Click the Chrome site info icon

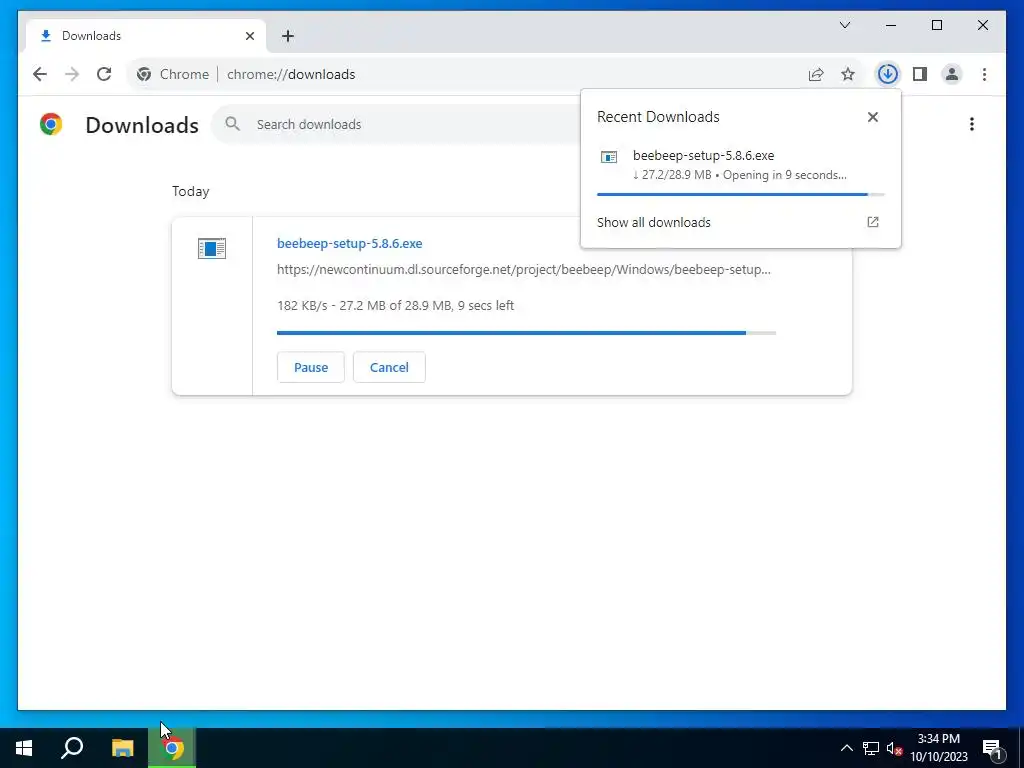(x=144, y=74)
